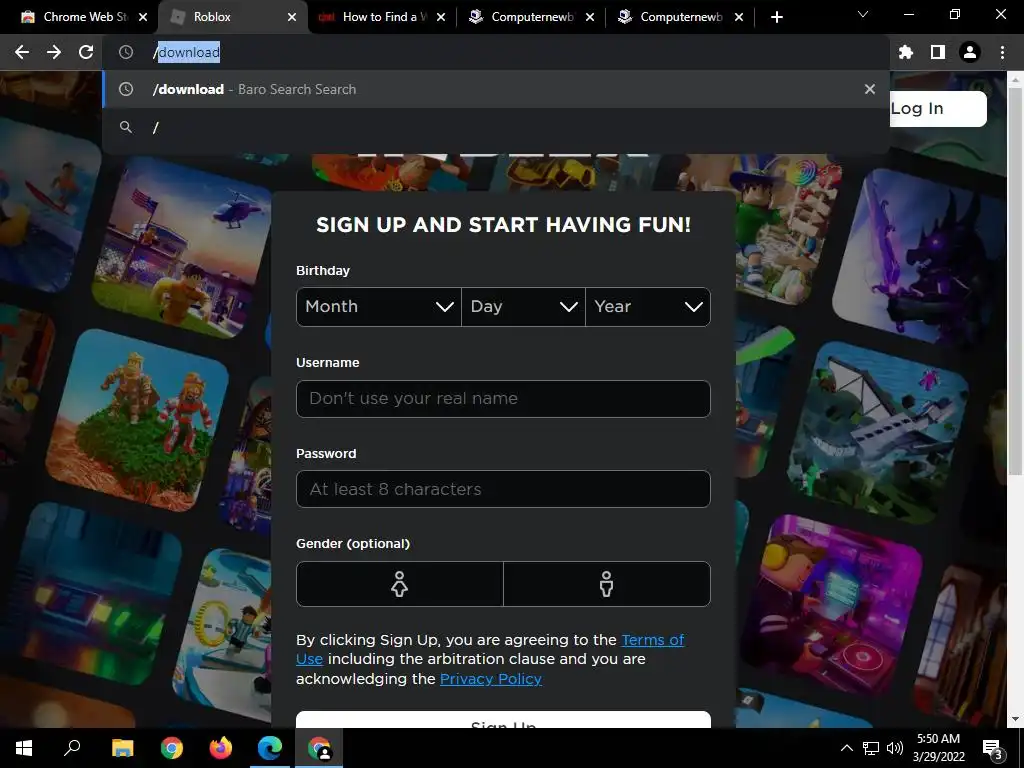Image resolution: width=1024 pixels, height=768 pixels.
Task: Open a new browser tab
Action: 776,17
